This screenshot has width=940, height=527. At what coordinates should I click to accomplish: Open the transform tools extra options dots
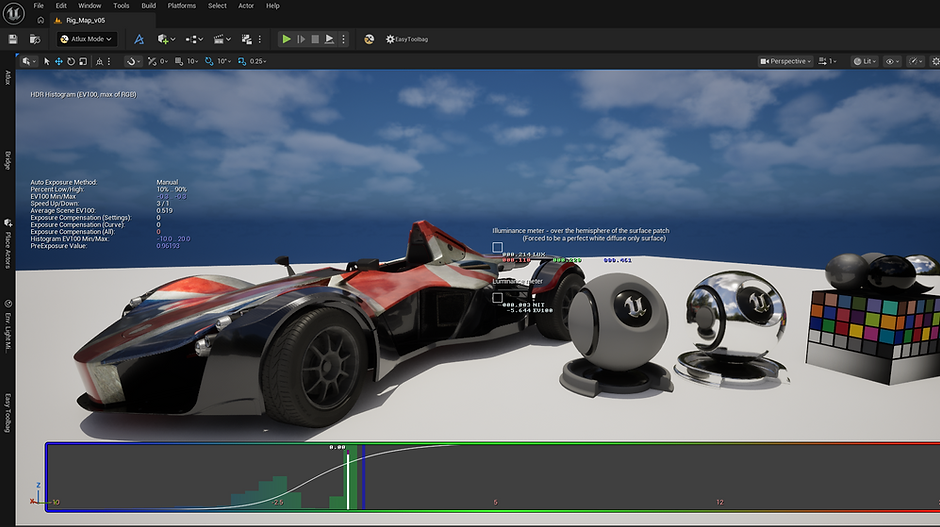tap(109, 61)
